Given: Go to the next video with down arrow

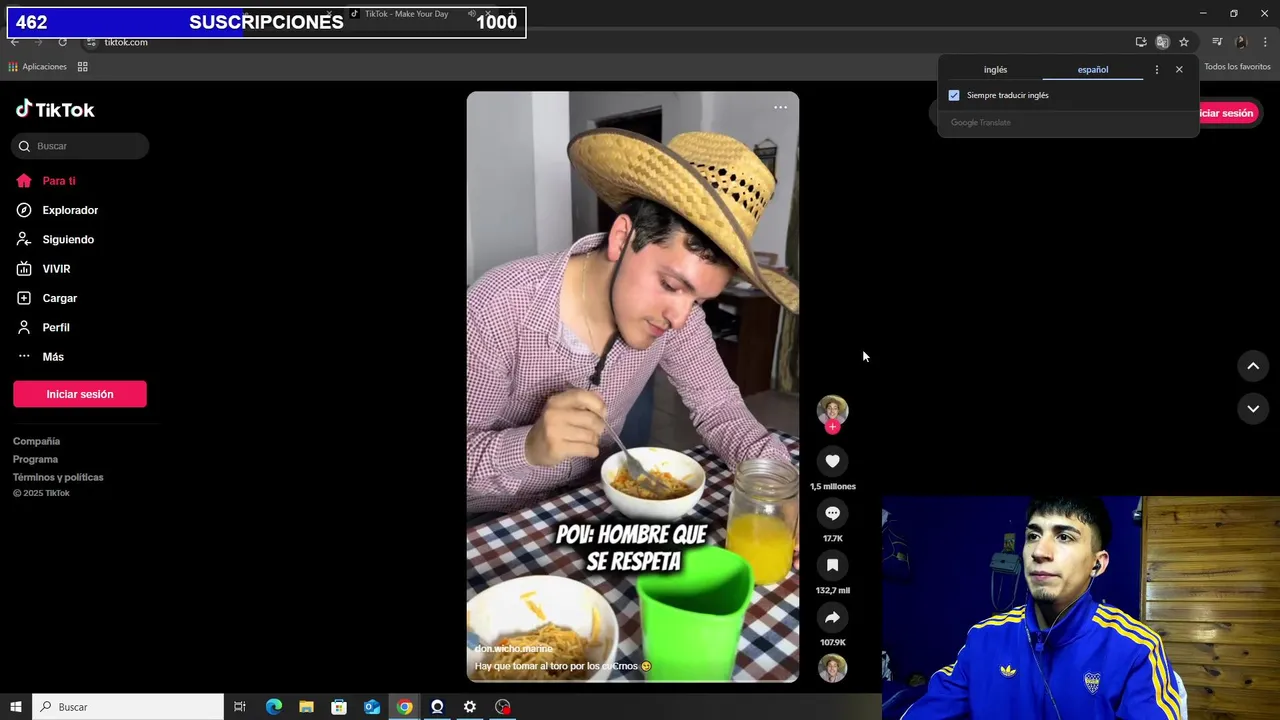Looking at the screenshot, I should click(x=1253, y=408).
